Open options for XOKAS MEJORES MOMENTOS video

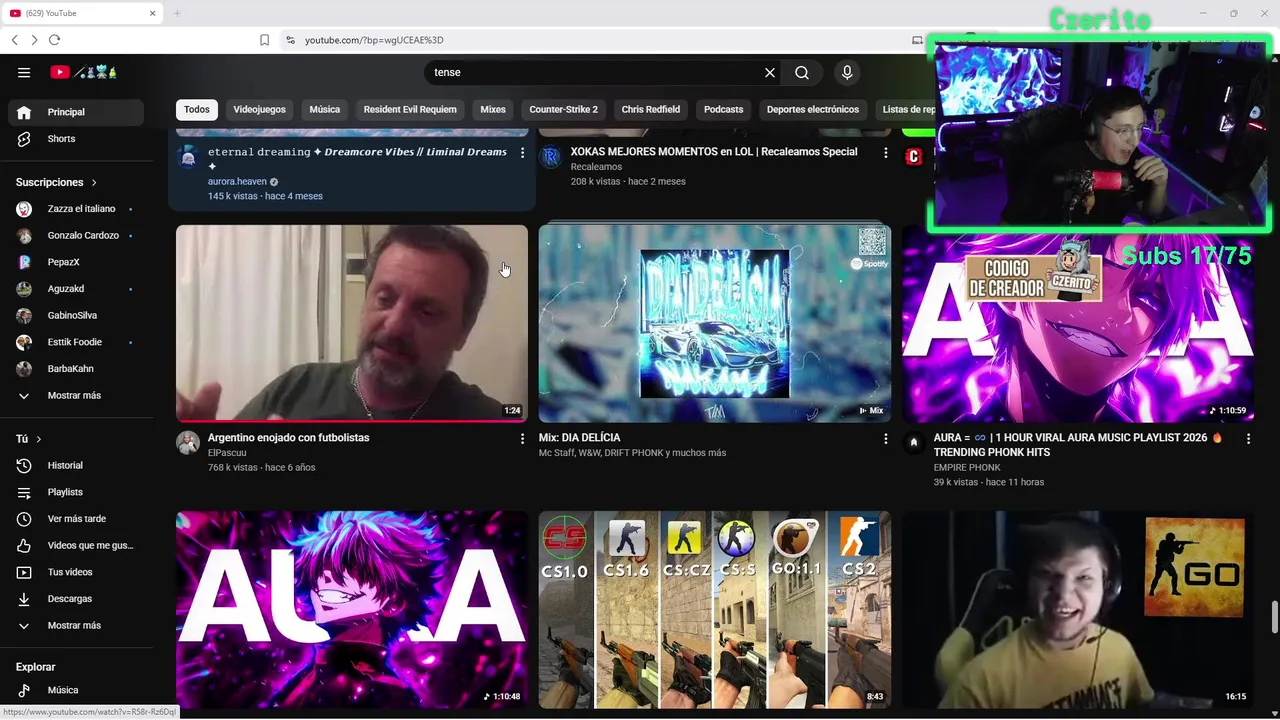click(x=885, y=152)
